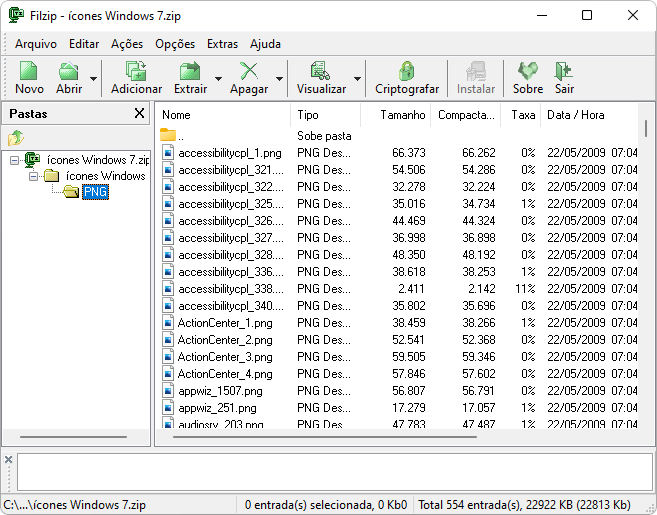This screenshot has width=657, height=515.
Task: Open the Visualizar dropdown arrow
Action: click(357, 78)
